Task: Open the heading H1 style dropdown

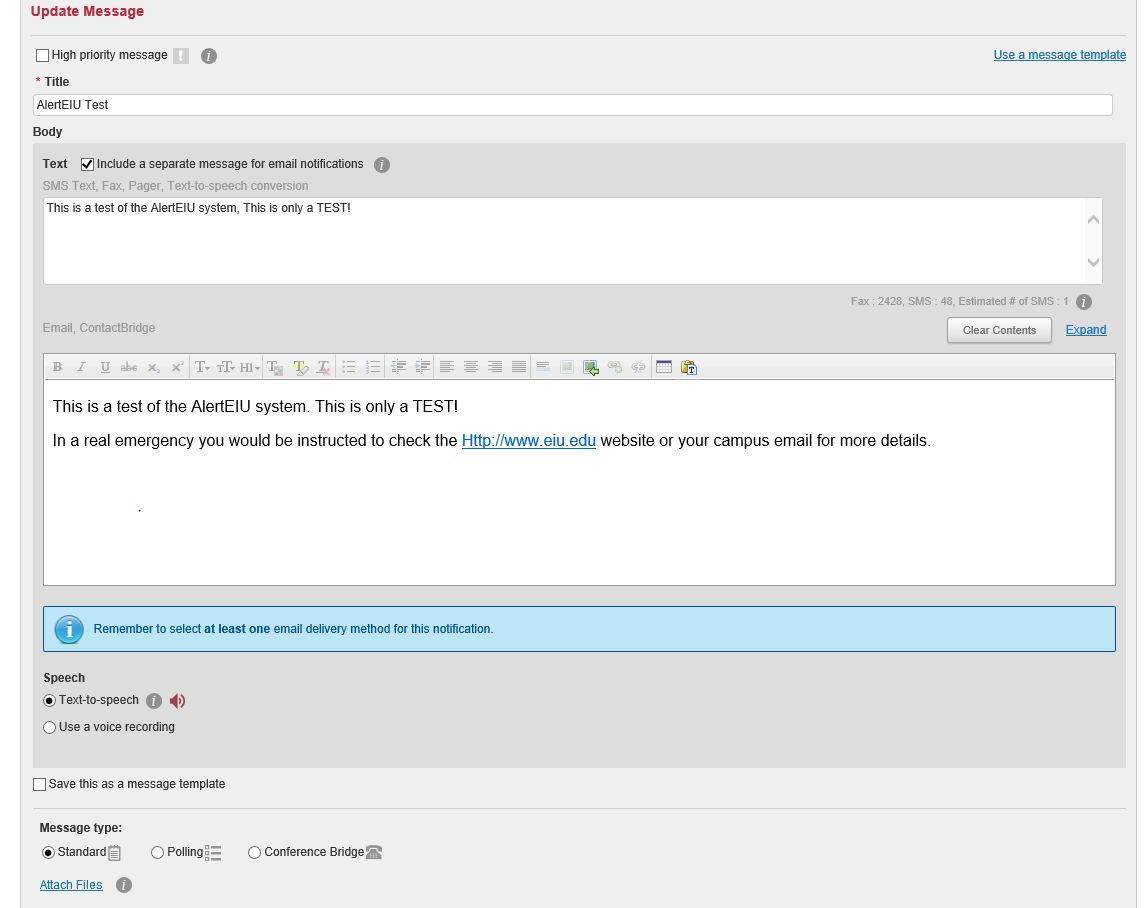Action: (x=249, y=367)
